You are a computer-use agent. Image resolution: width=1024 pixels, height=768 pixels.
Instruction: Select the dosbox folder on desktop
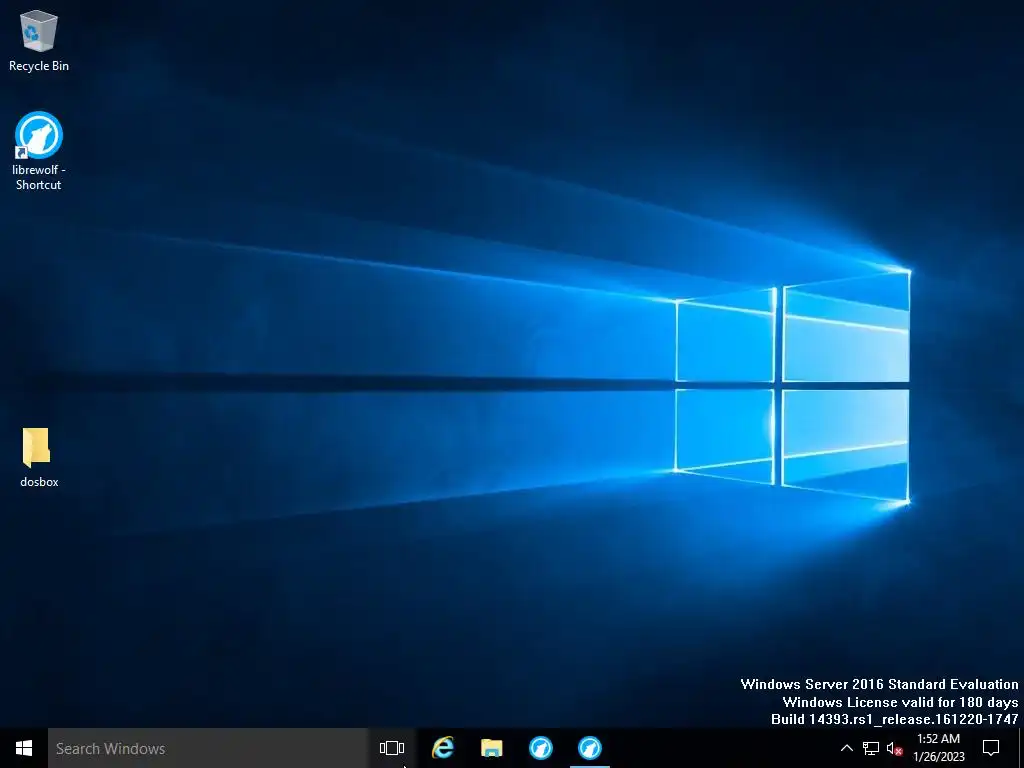click(x=39, y=457)
